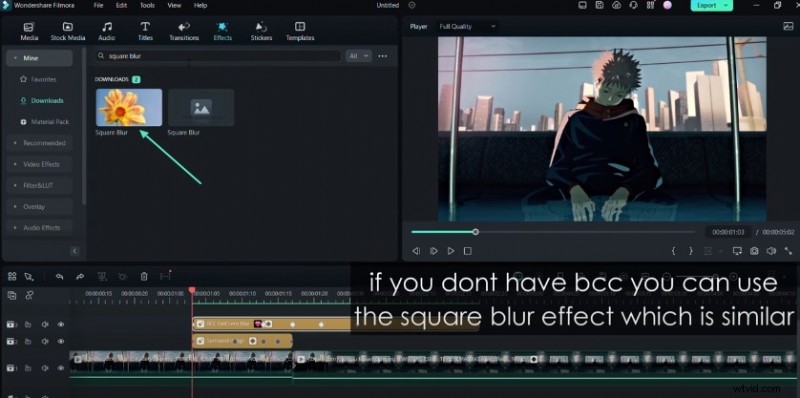Expand the Audio Effects category
800x398 pixels.
point(39,228)
